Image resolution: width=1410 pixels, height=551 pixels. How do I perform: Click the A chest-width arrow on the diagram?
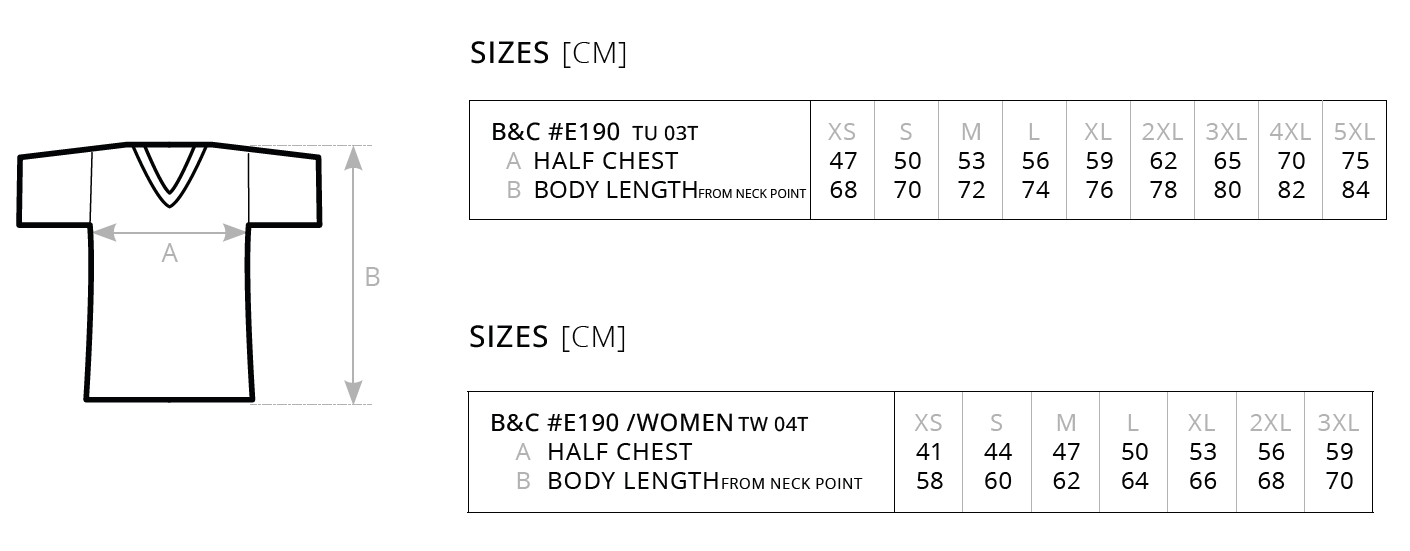point(170,233)
